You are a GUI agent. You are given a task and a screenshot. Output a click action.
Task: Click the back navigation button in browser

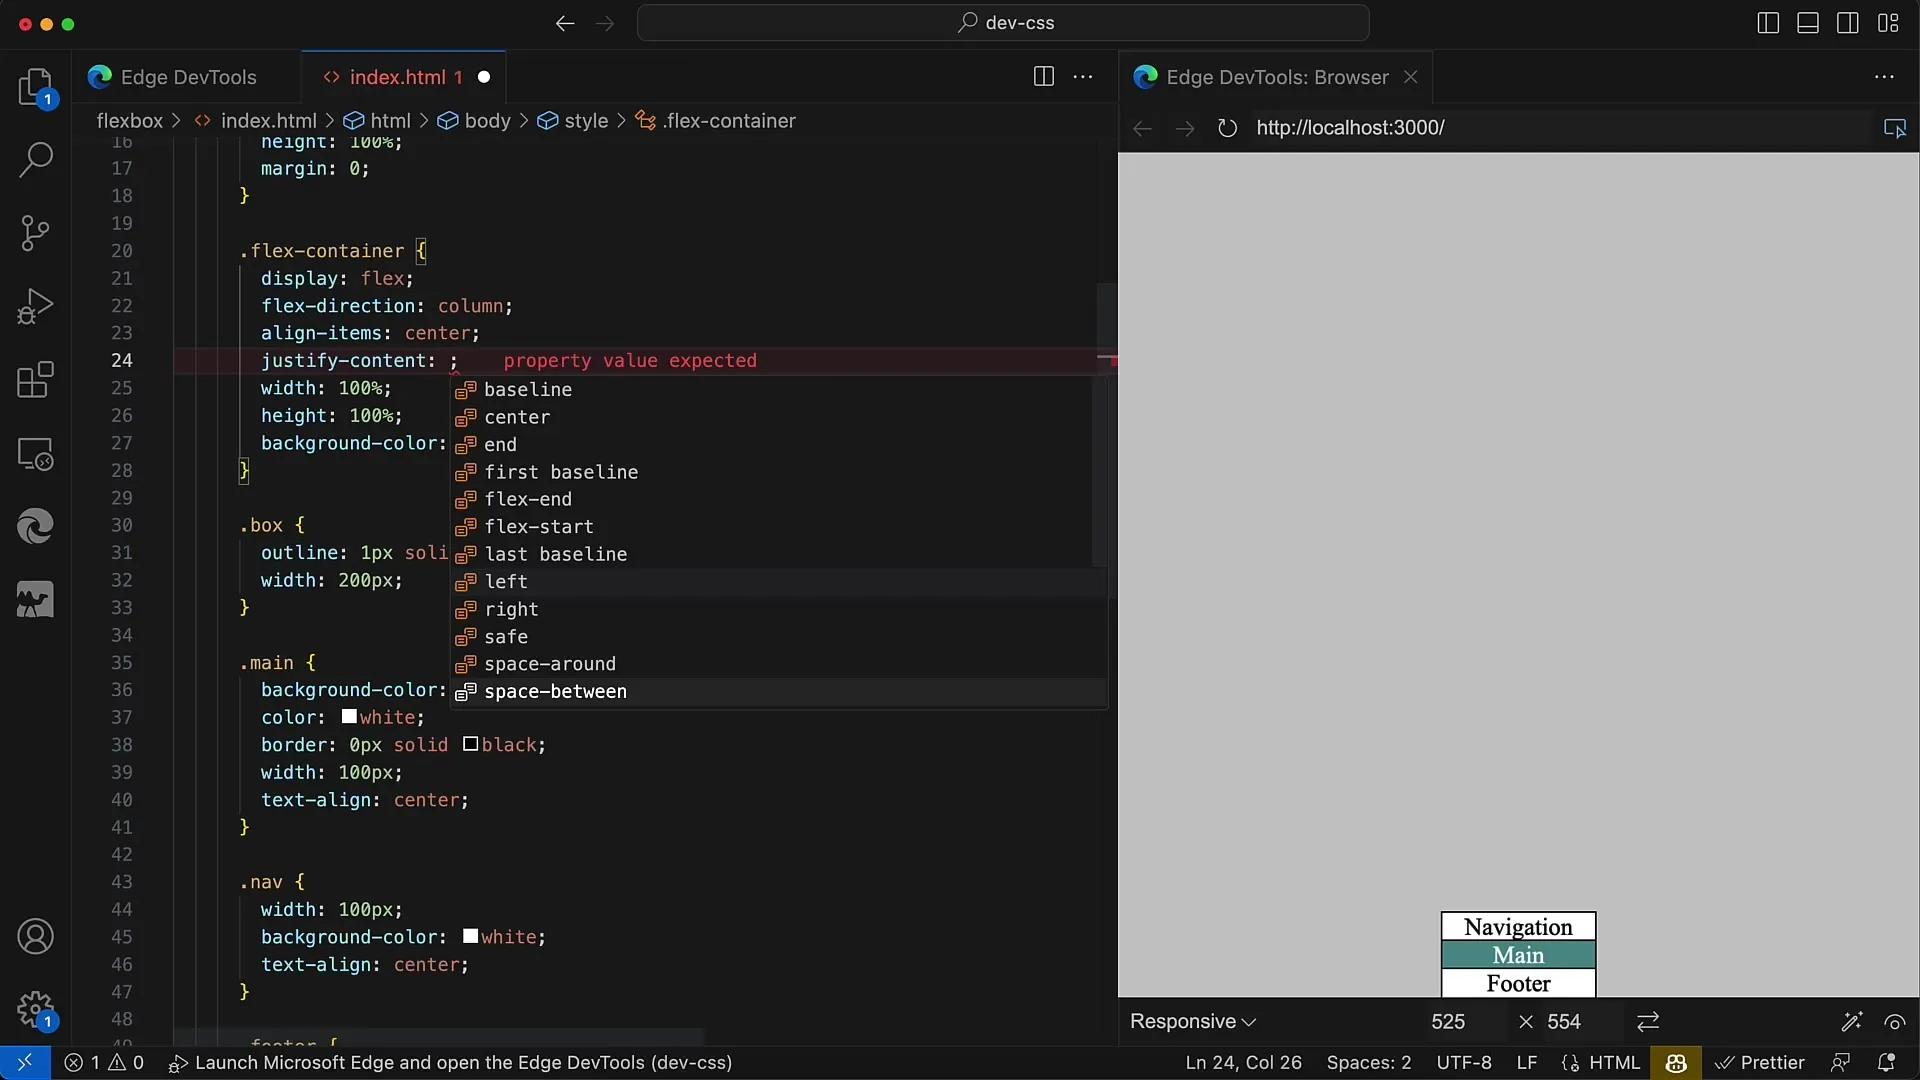coord(1142,128)
